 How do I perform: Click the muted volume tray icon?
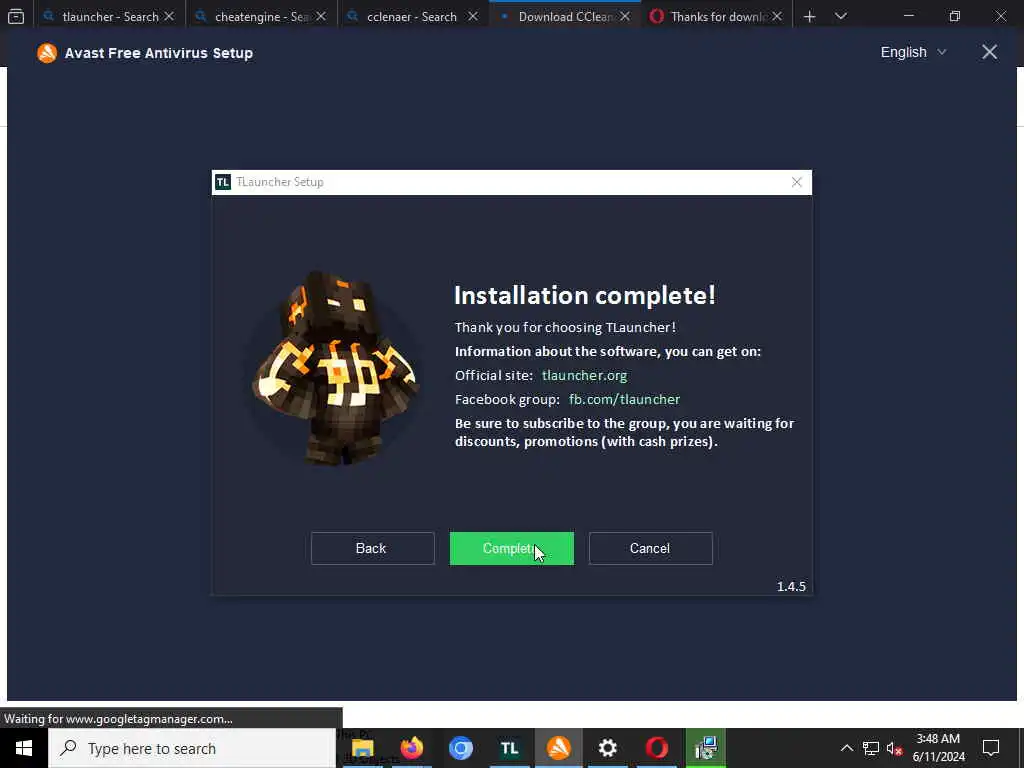[894, 748]
